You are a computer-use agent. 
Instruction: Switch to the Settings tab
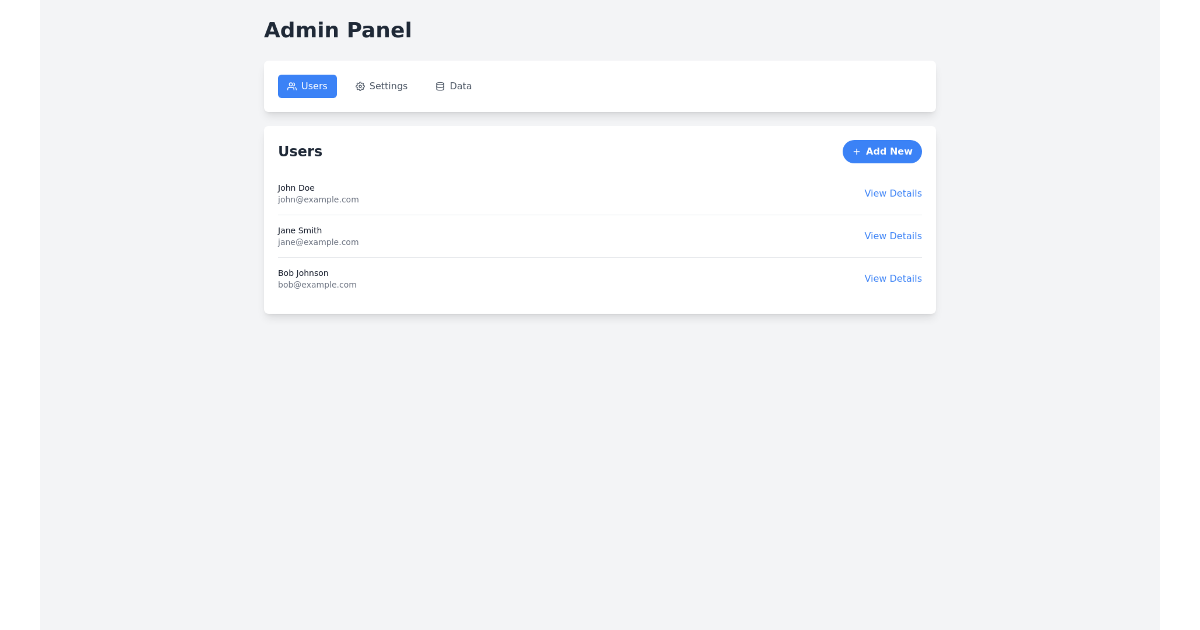(x=381, y=86)
